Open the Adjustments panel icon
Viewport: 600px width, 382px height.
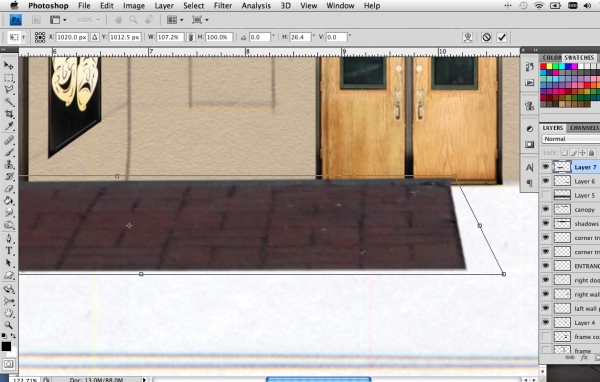click(x=529, y=129)
